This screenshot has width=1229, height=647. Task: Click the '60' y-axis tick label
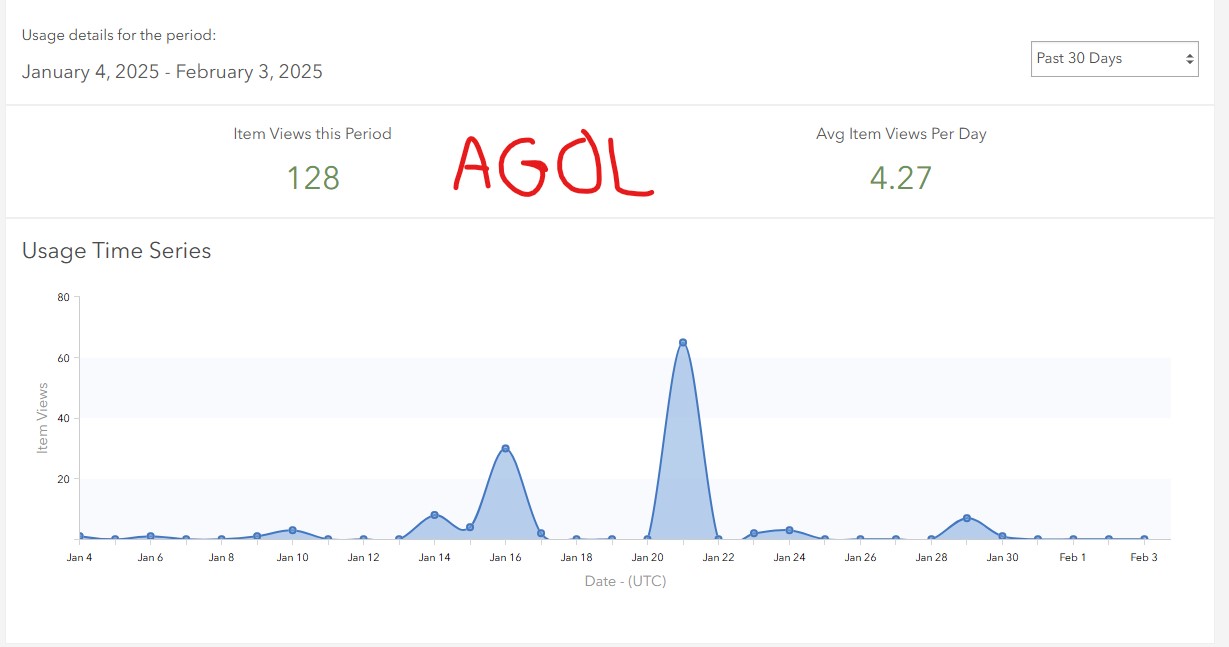[x=63, y=358]
